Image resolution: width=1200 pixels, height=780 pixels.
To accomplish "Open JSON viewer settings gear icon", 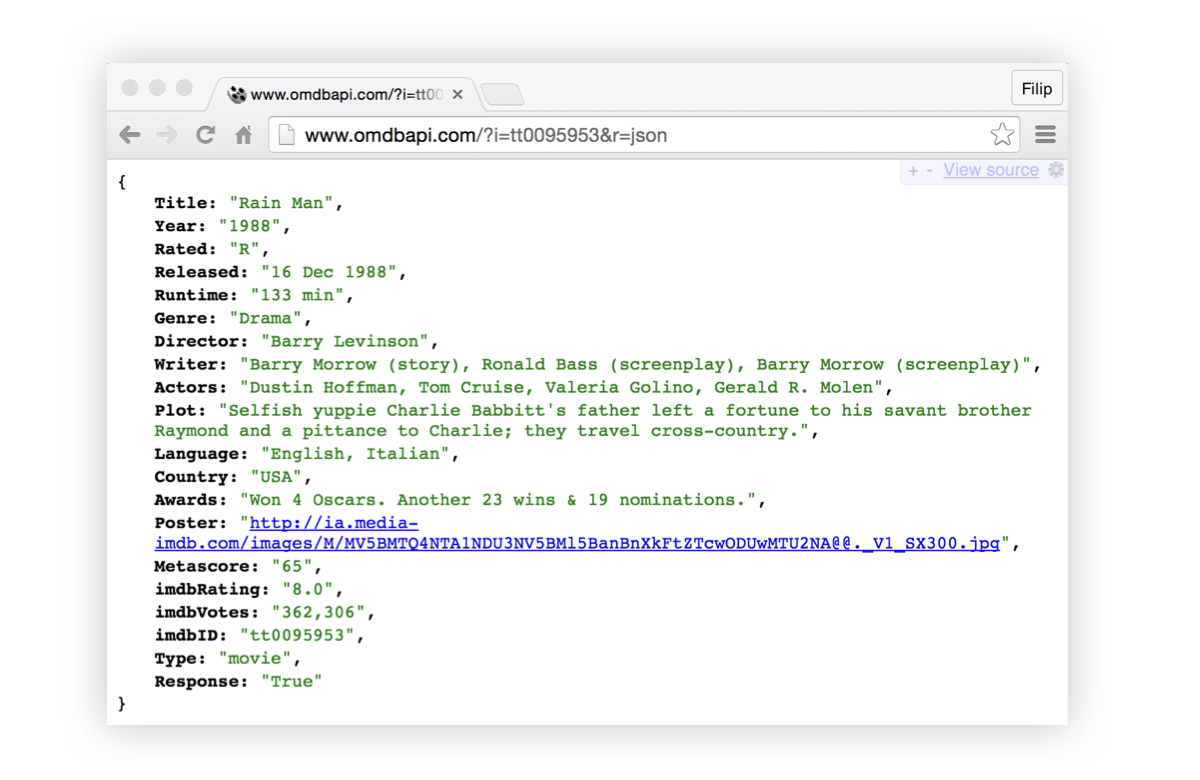I will click(1056, 170).
